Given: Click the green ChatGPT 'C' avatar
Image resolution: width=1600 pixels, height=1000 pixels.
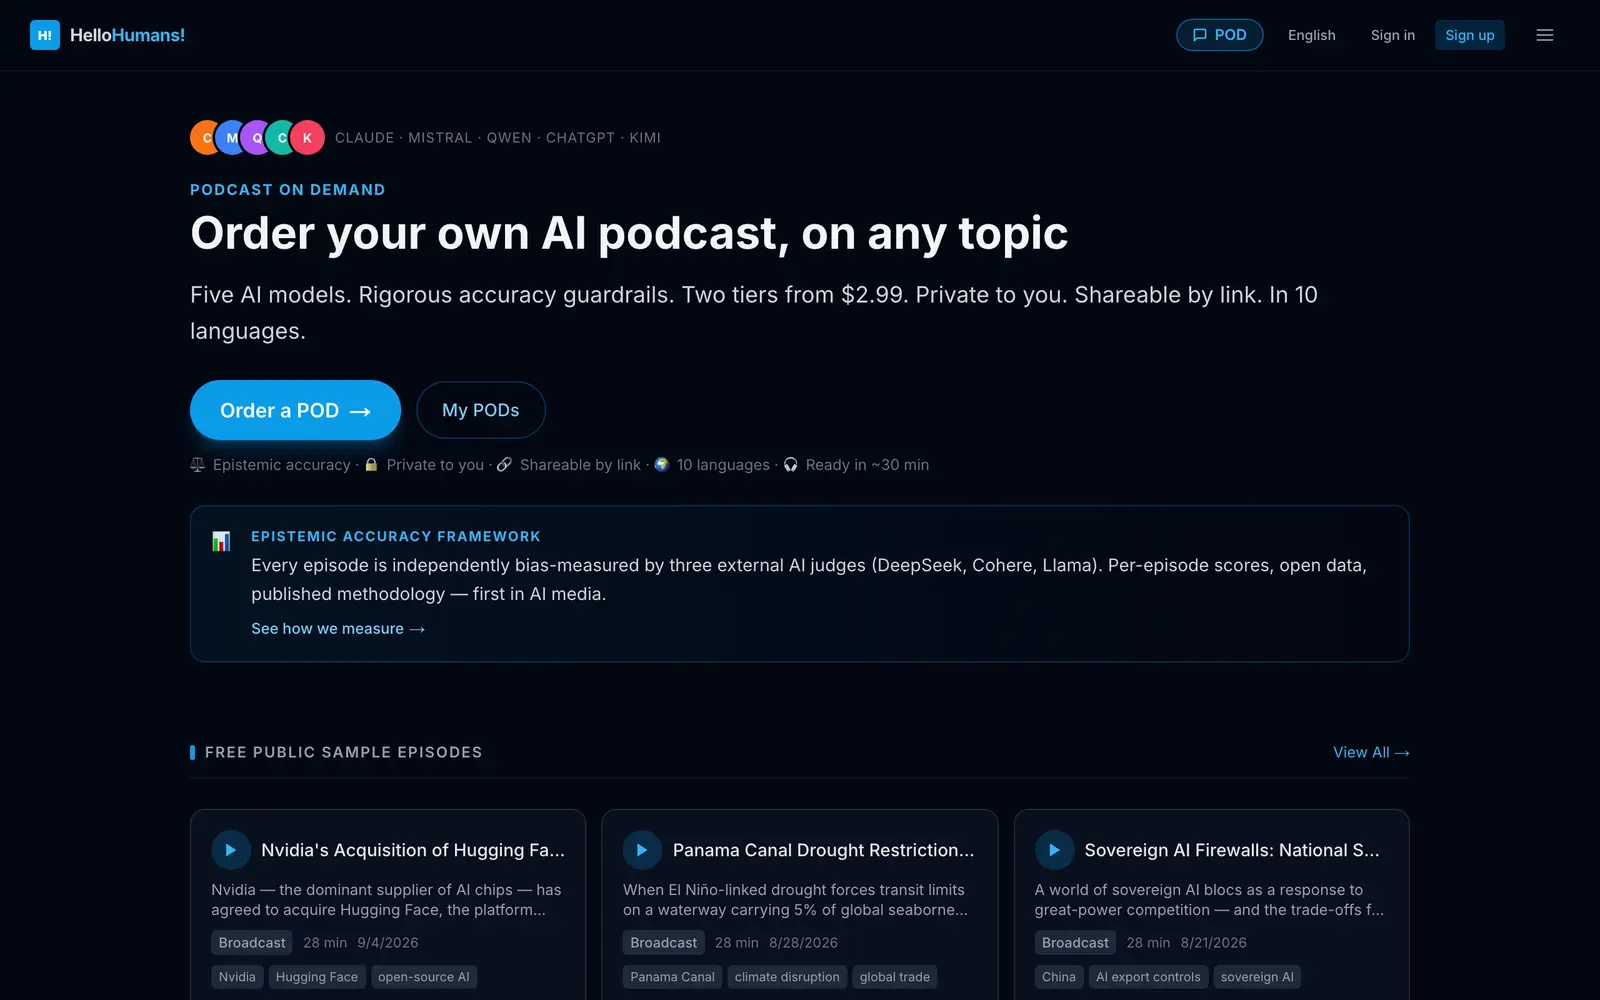Looking at the screenshot, I should (x=282, y=138).
